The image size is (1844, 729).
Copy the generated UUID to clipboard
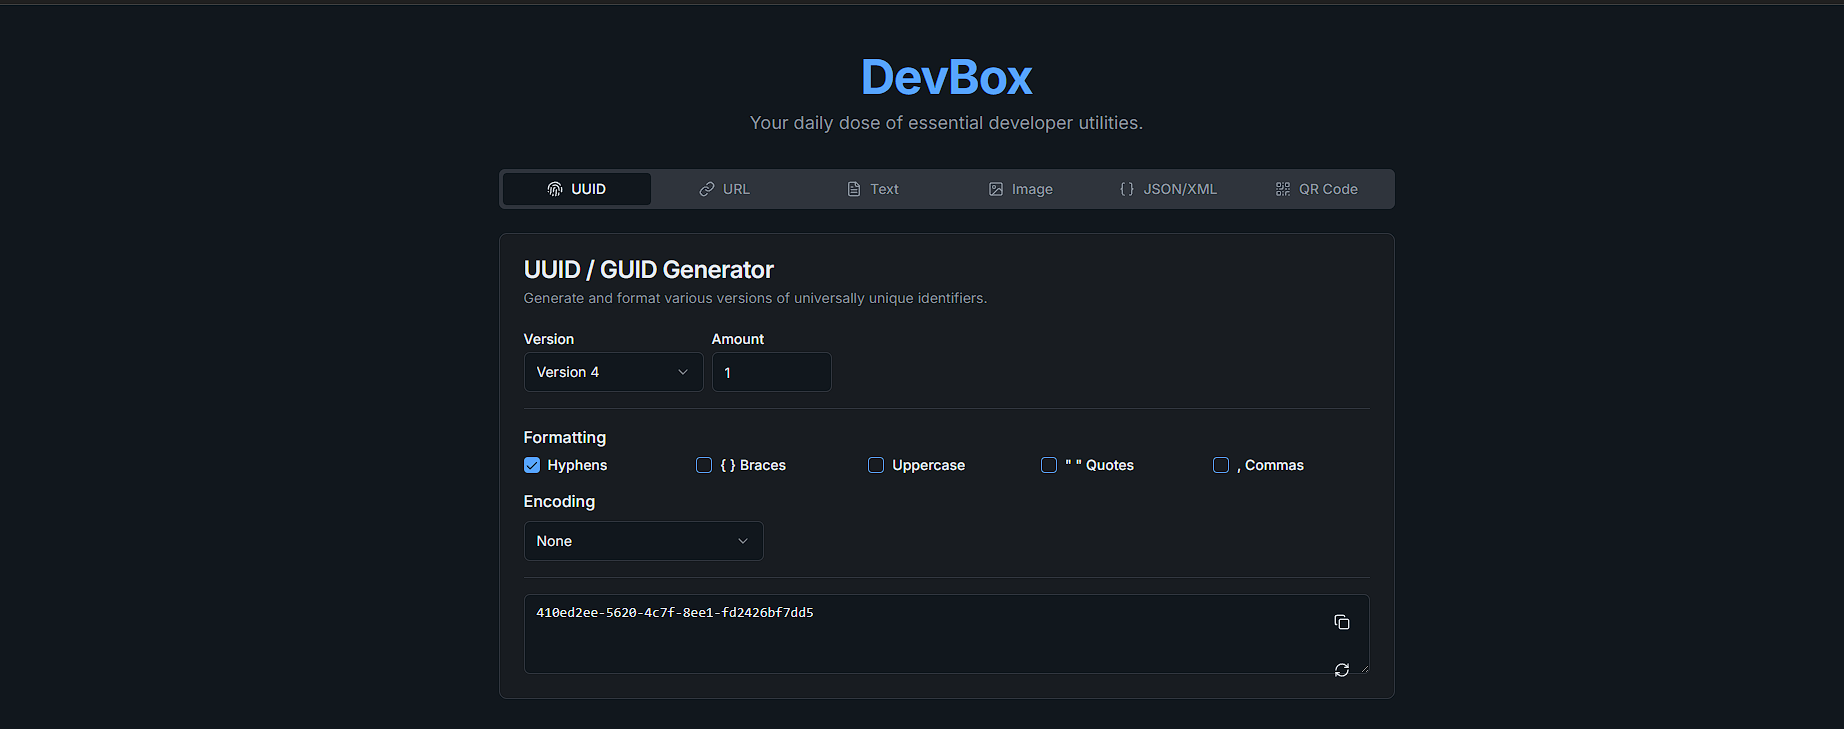[x=1342, y=622]
